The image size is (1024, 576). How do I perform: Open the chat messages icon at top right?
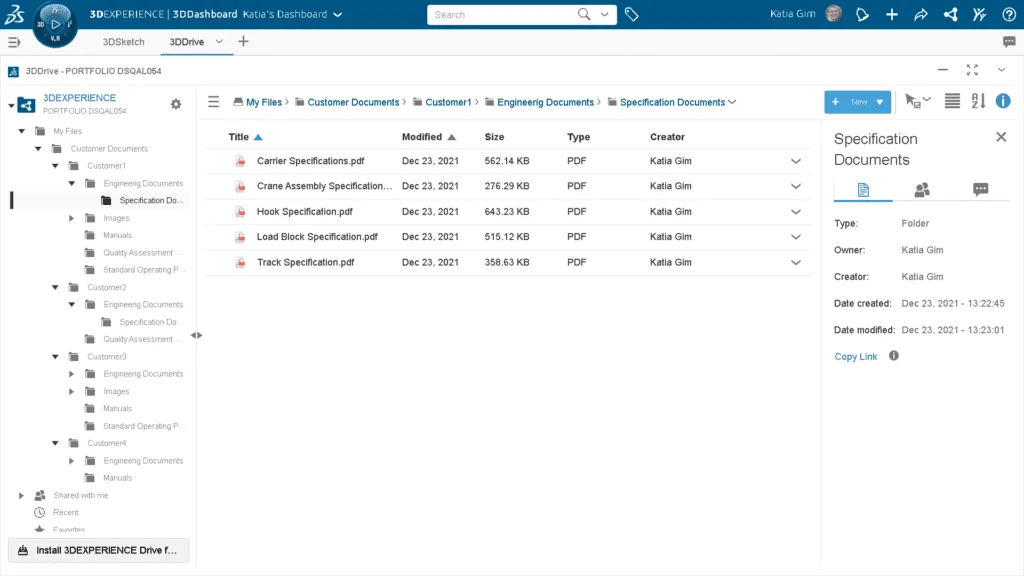coord(1009,42)
